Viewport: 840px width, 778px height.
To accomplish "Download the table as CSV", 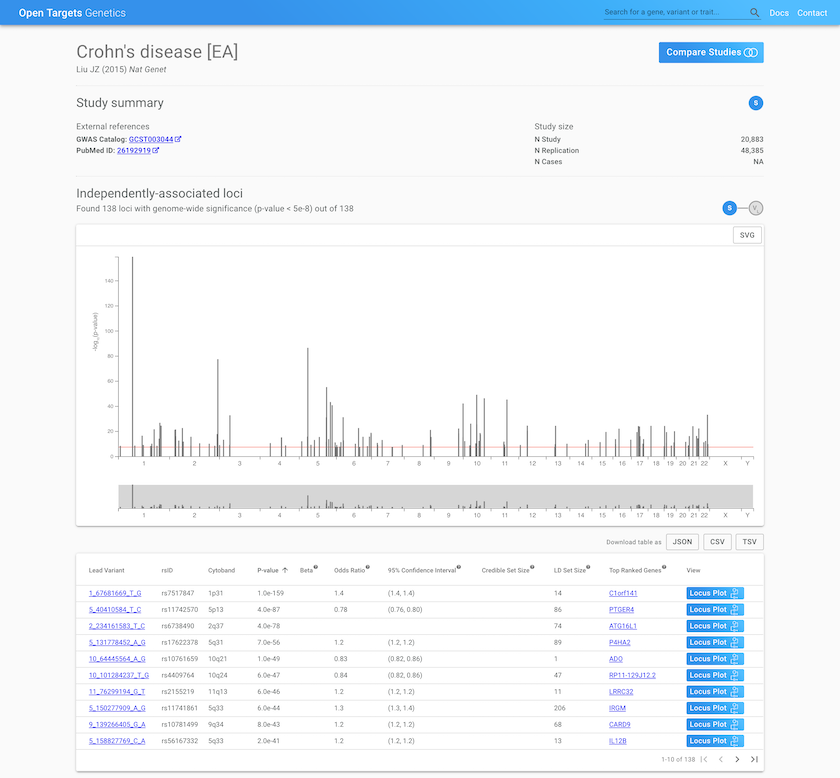I will coord(717,541).
